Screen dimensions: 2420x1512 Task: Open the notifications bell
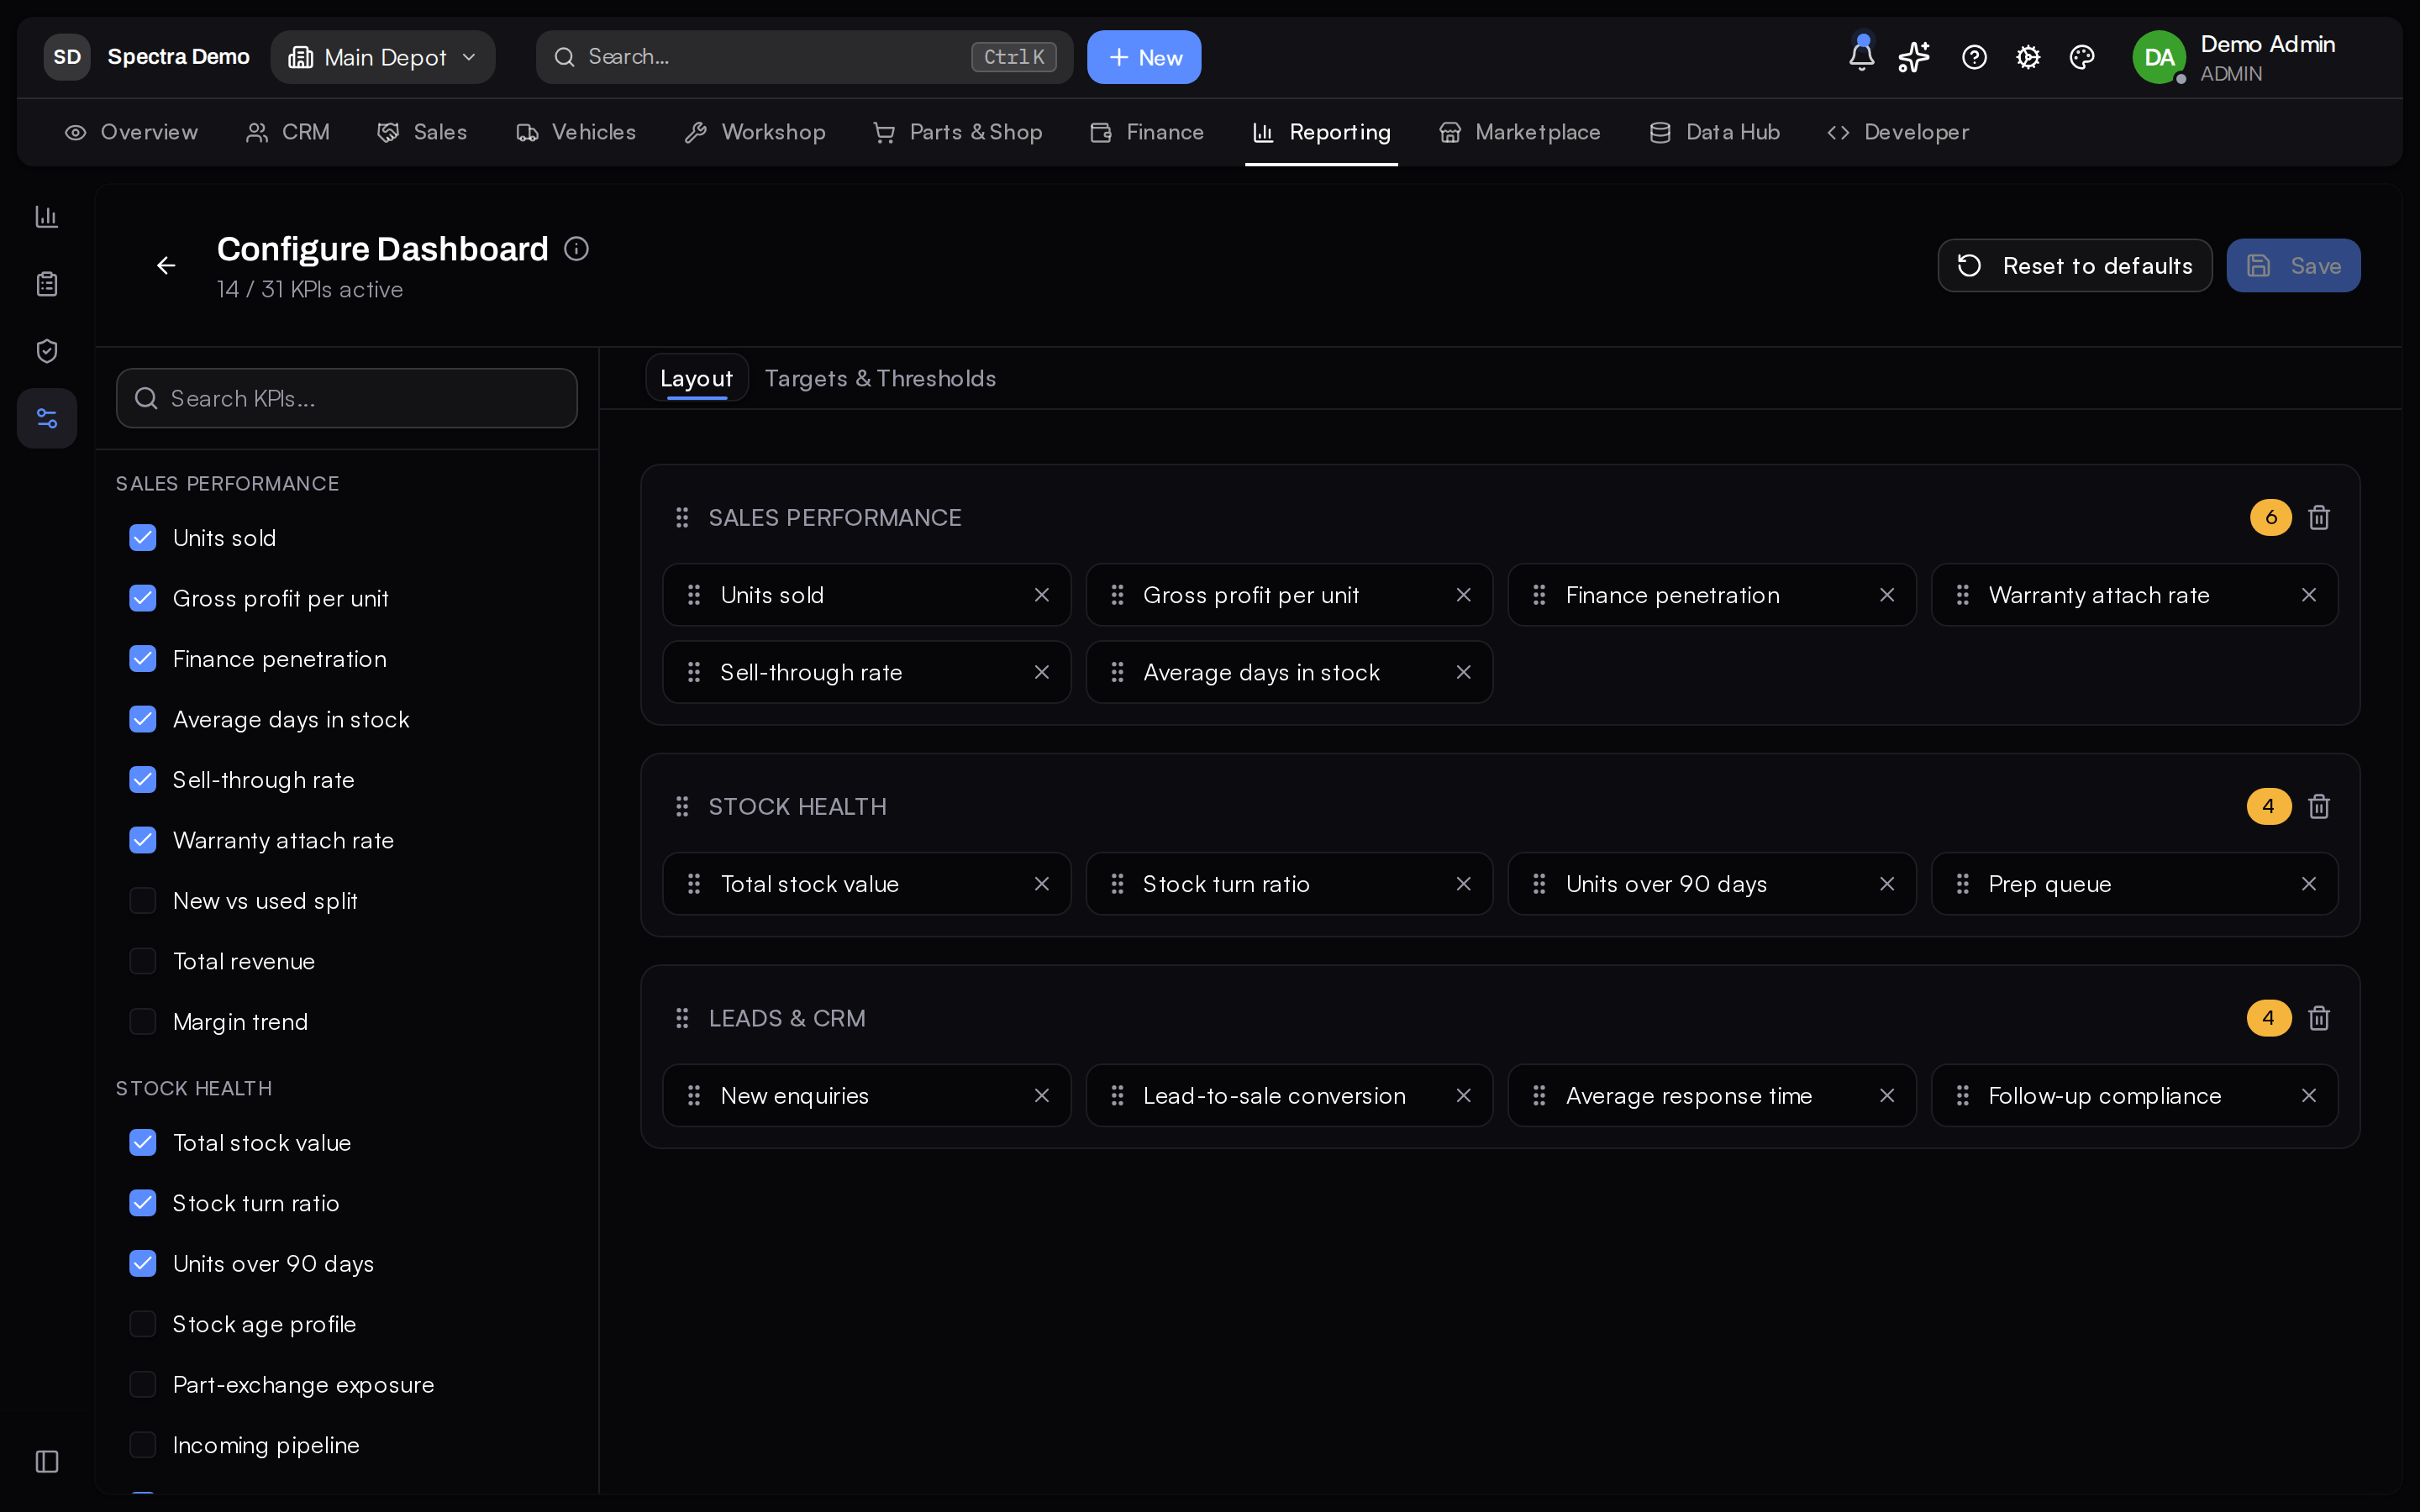tap(1861, 56)
